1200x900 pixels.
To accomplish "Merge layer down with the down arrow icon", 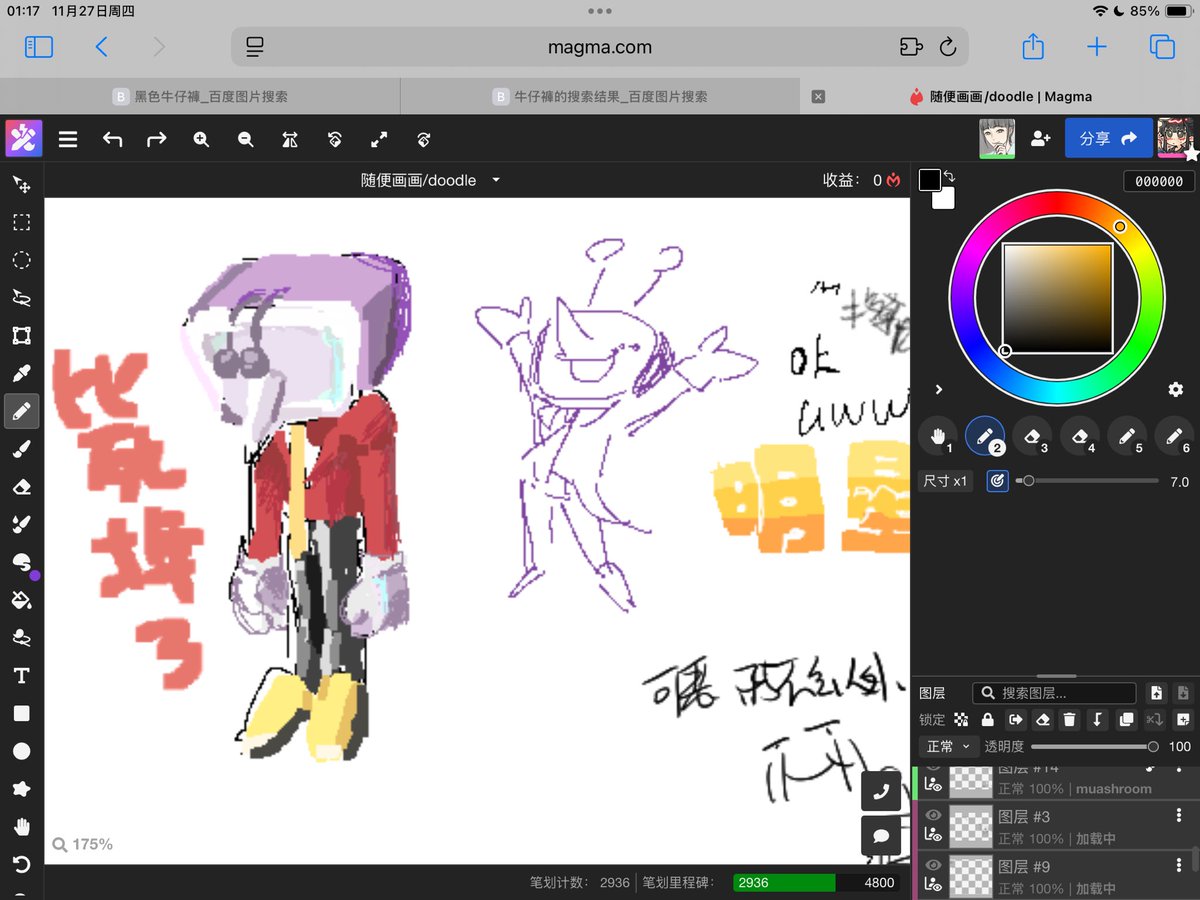I will point(1098,719).
